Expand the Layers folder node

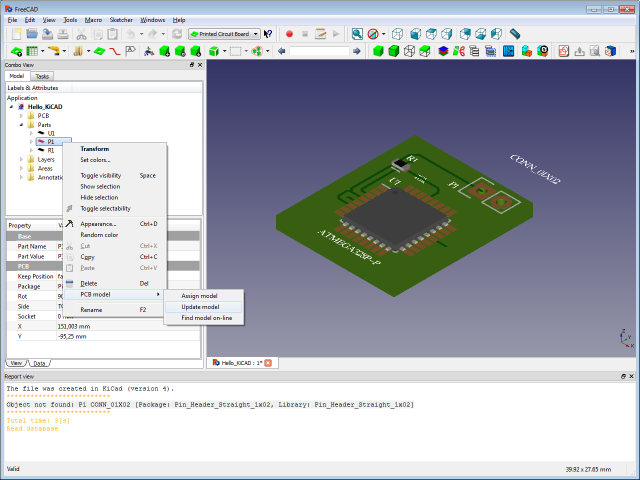[x=21, y=160]
